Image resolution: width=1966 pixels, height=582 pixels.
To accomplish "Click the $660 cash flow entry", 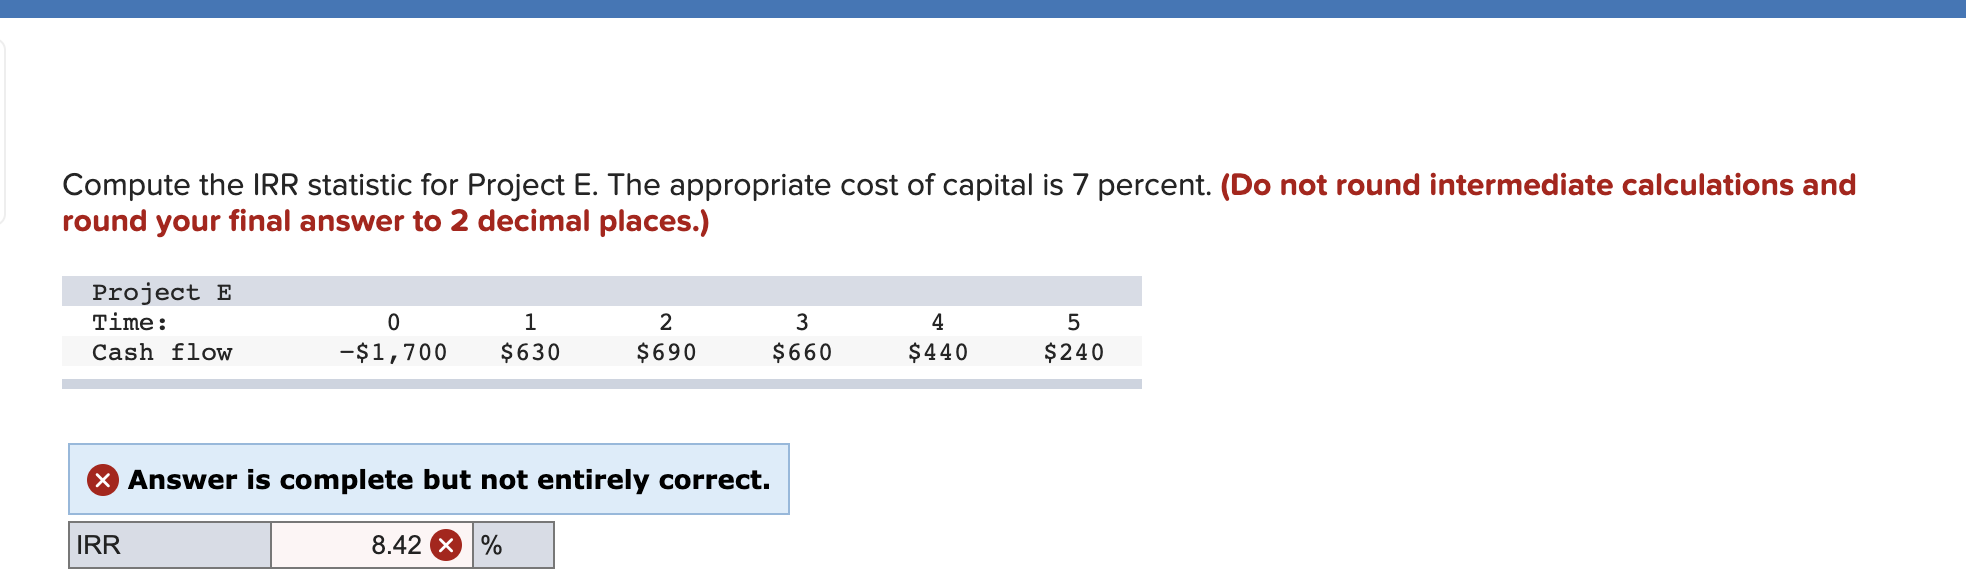I will click(802, 352).
